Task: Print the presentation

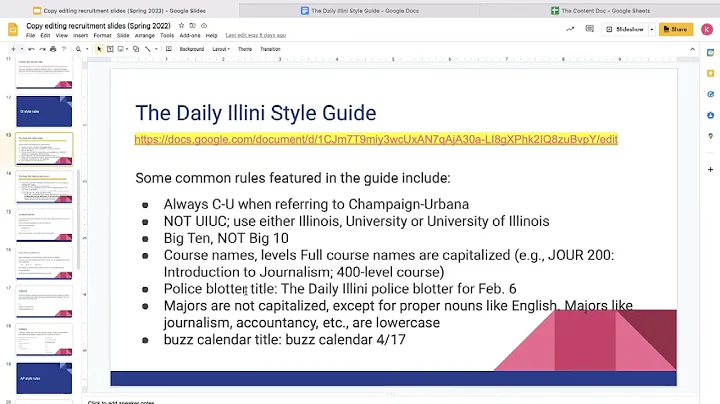Action: click(53, 49)
